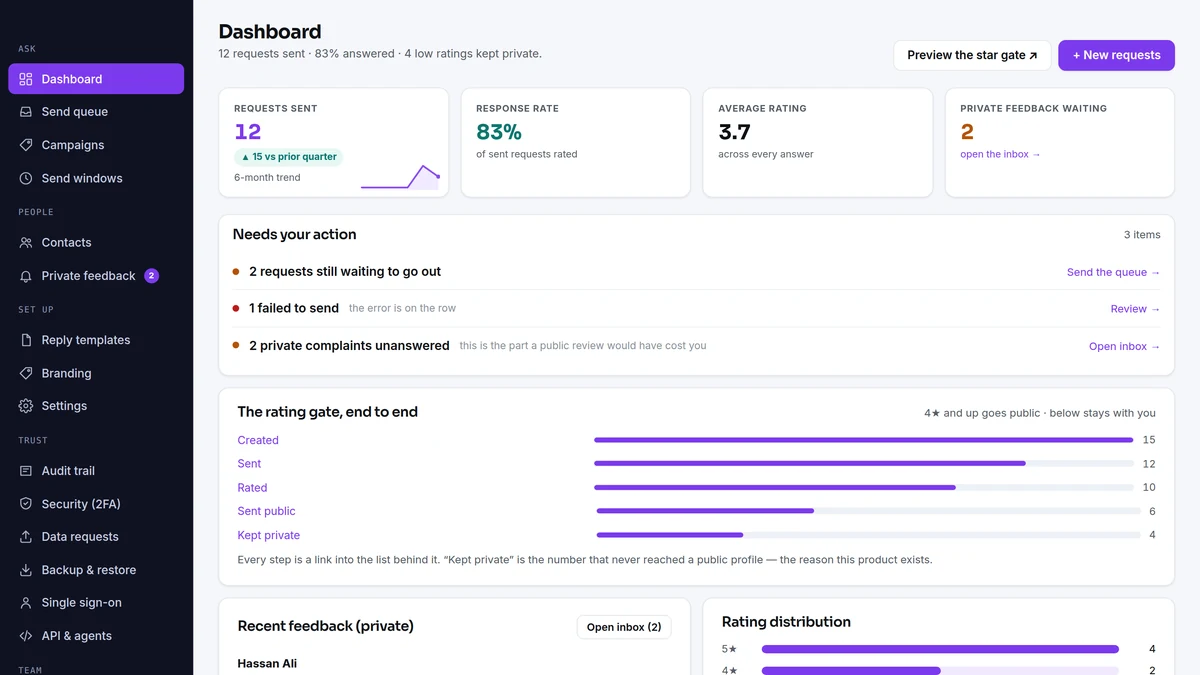Click the Audit trail list icon
The image size is (1200, 675).
tap(26, 471)
